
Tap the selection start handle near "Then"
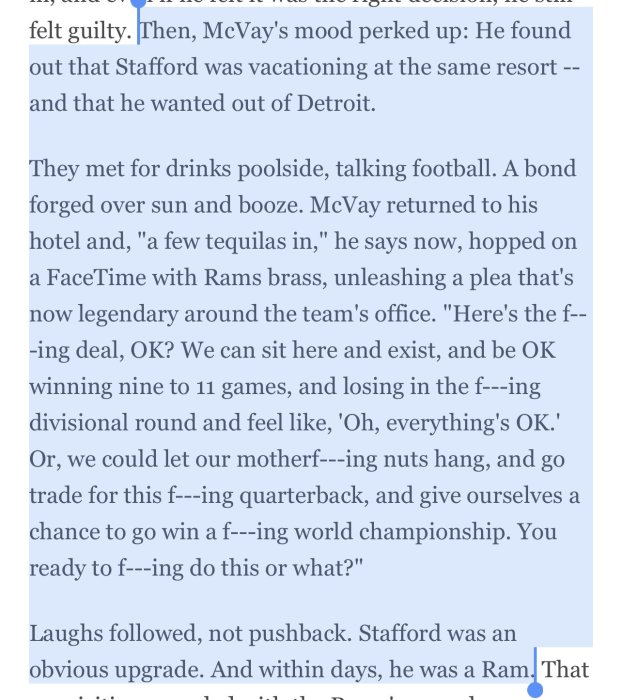pyautogui.click(x=138, y=4)
